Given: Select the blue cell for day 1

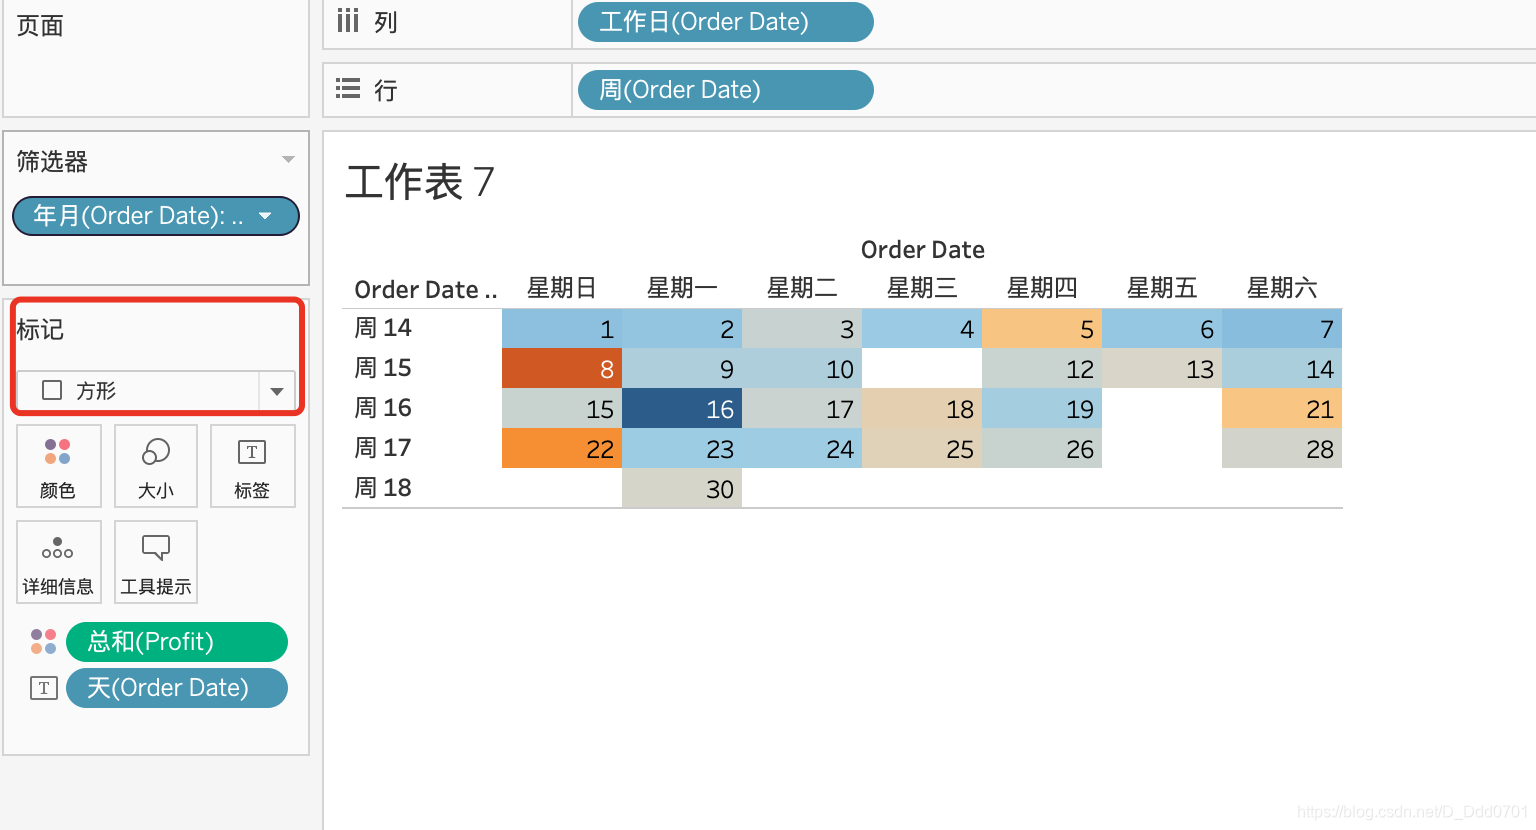Looking at the screenshot, I should pos(562,328).
